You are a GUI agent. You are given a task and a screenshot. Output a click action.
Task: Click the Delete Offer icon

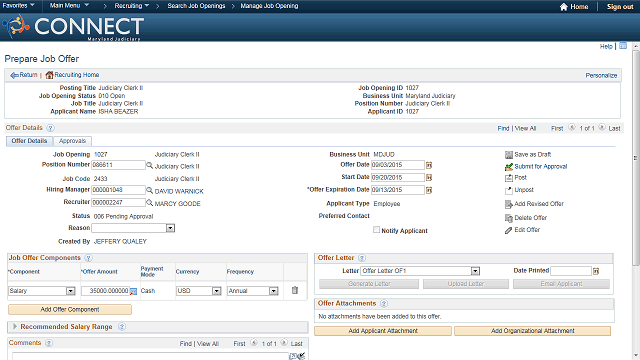pos(509,218)
